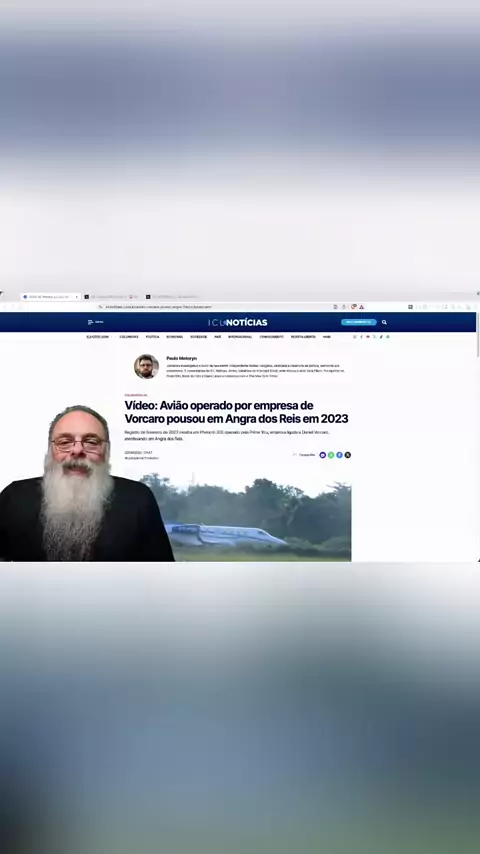The image size is (480, 854).
Task: Click the purple share icon beside WhatsApp
Action: [x=323, y=455]
